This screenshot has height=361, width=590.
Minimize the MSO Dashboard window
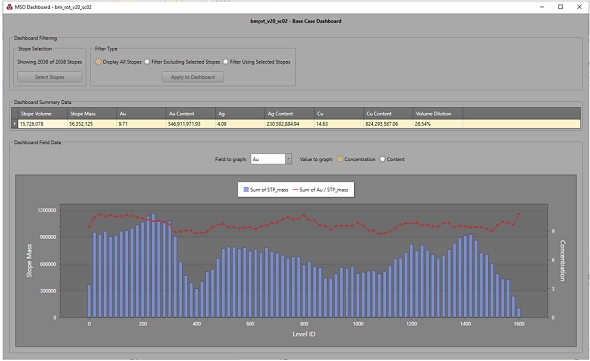(x=542, y=7)
